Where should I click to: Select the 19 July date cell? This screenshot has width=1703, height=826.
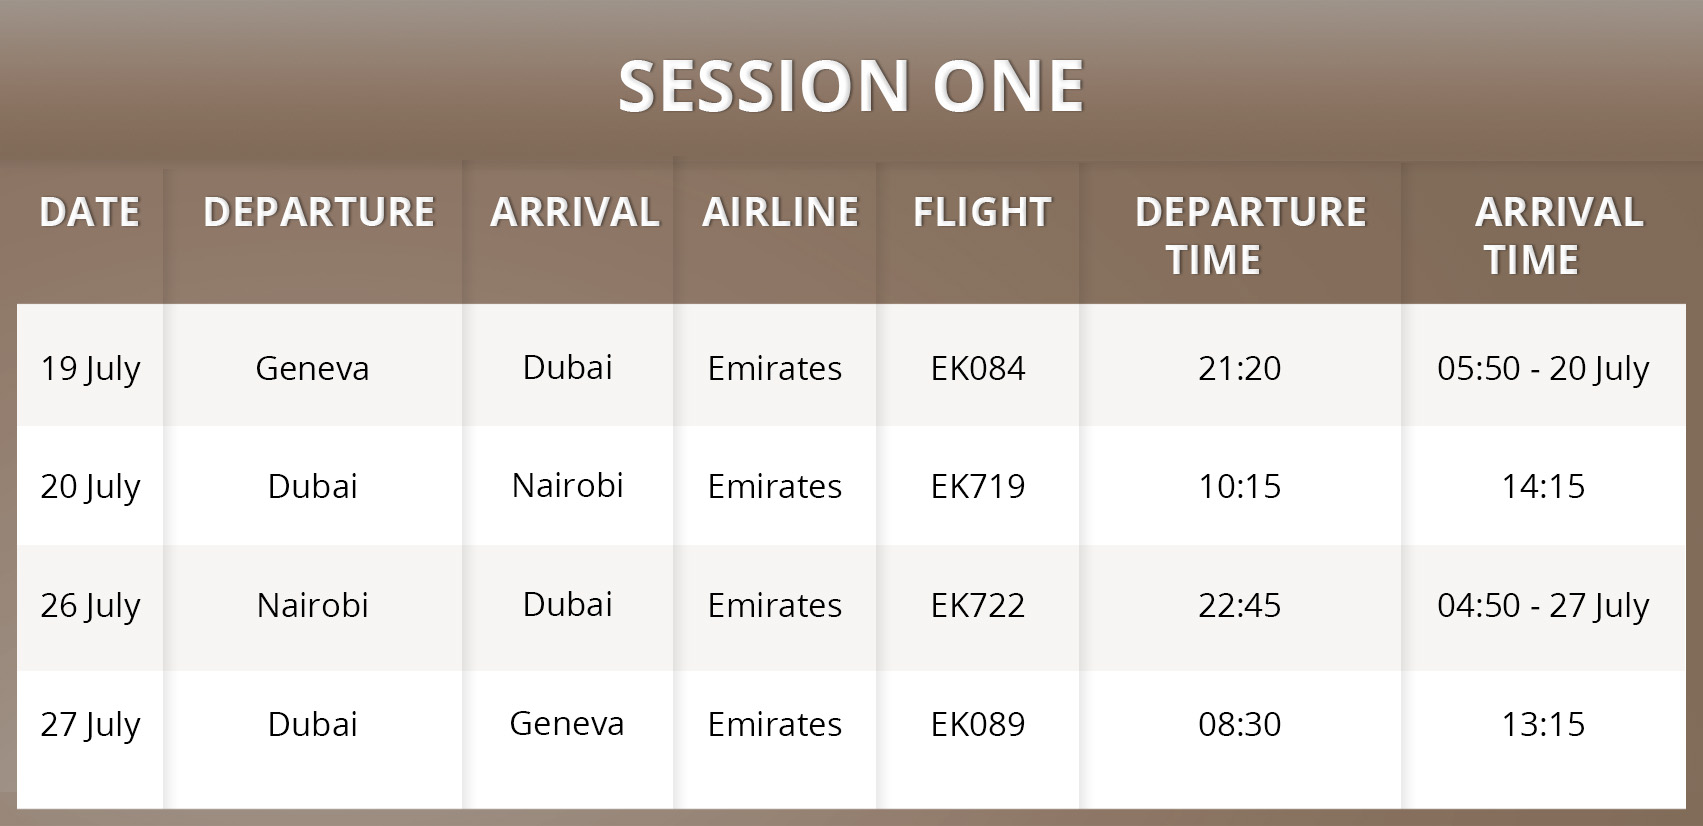[90, 369]
